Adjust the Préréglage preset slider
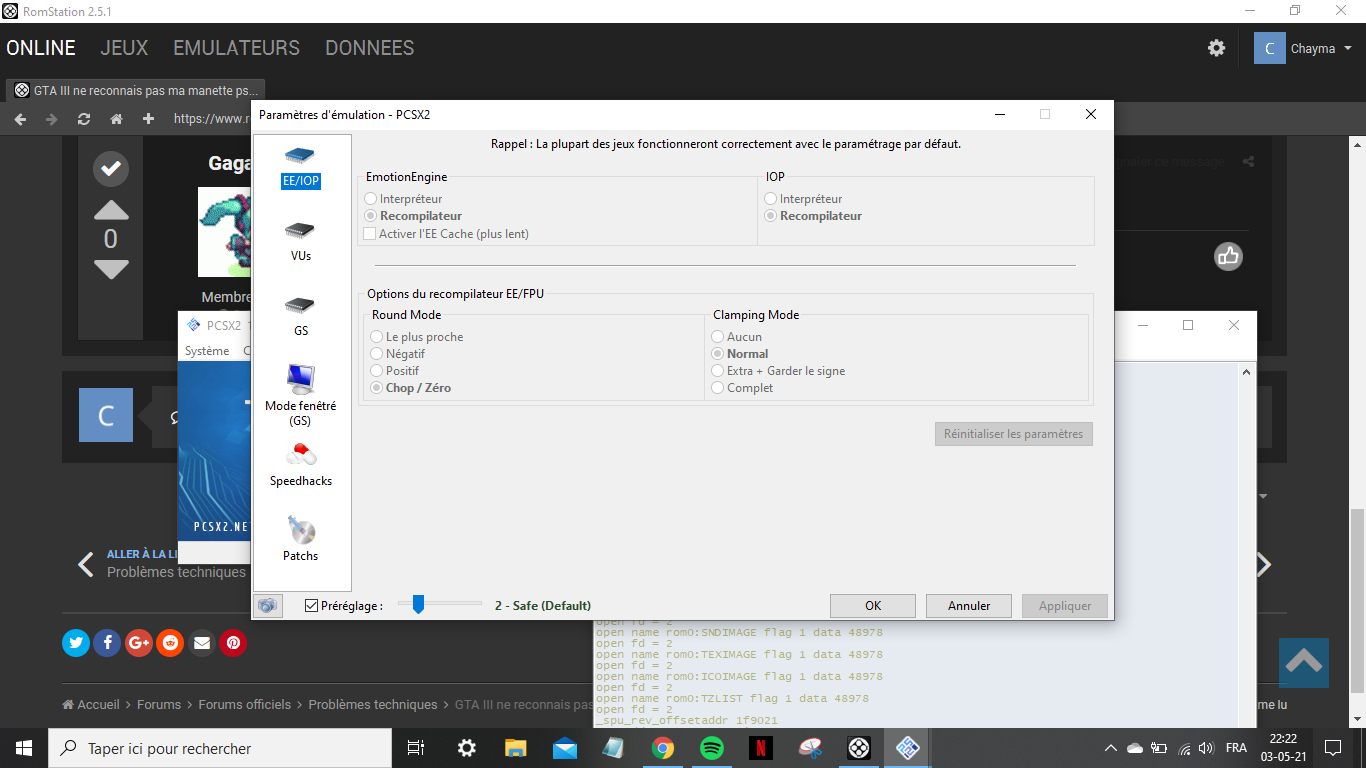Viewport: 1366px width, 768px height. (419, 604)
